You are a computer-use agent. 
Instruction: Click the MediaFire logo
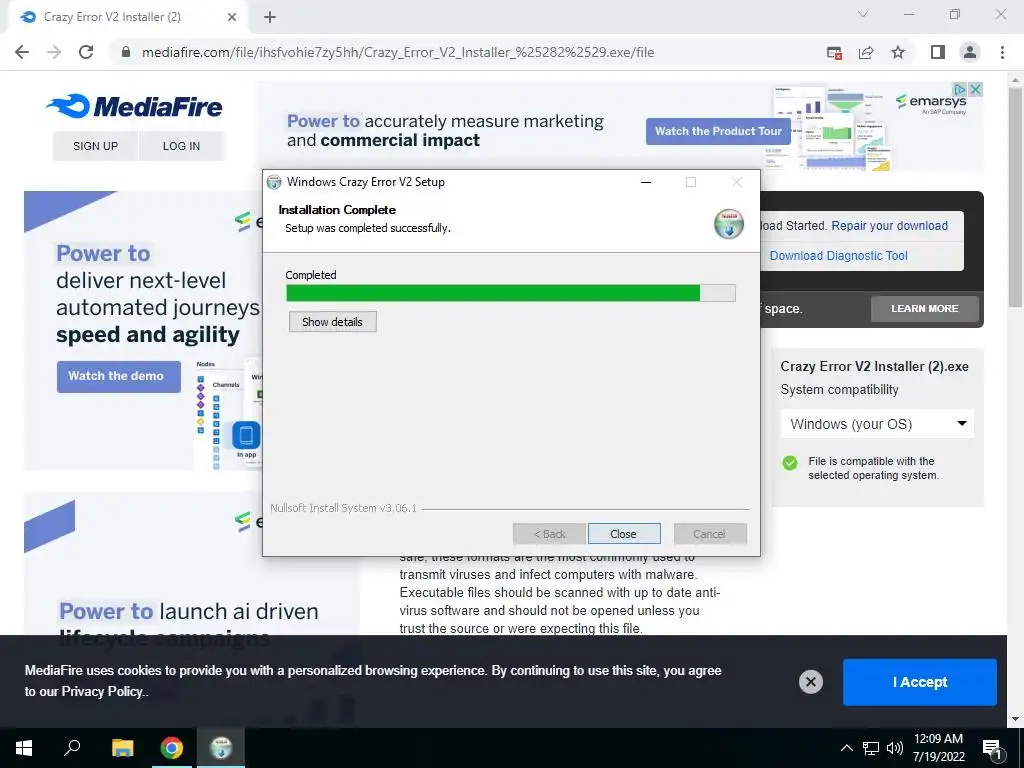tap(134, 106)
